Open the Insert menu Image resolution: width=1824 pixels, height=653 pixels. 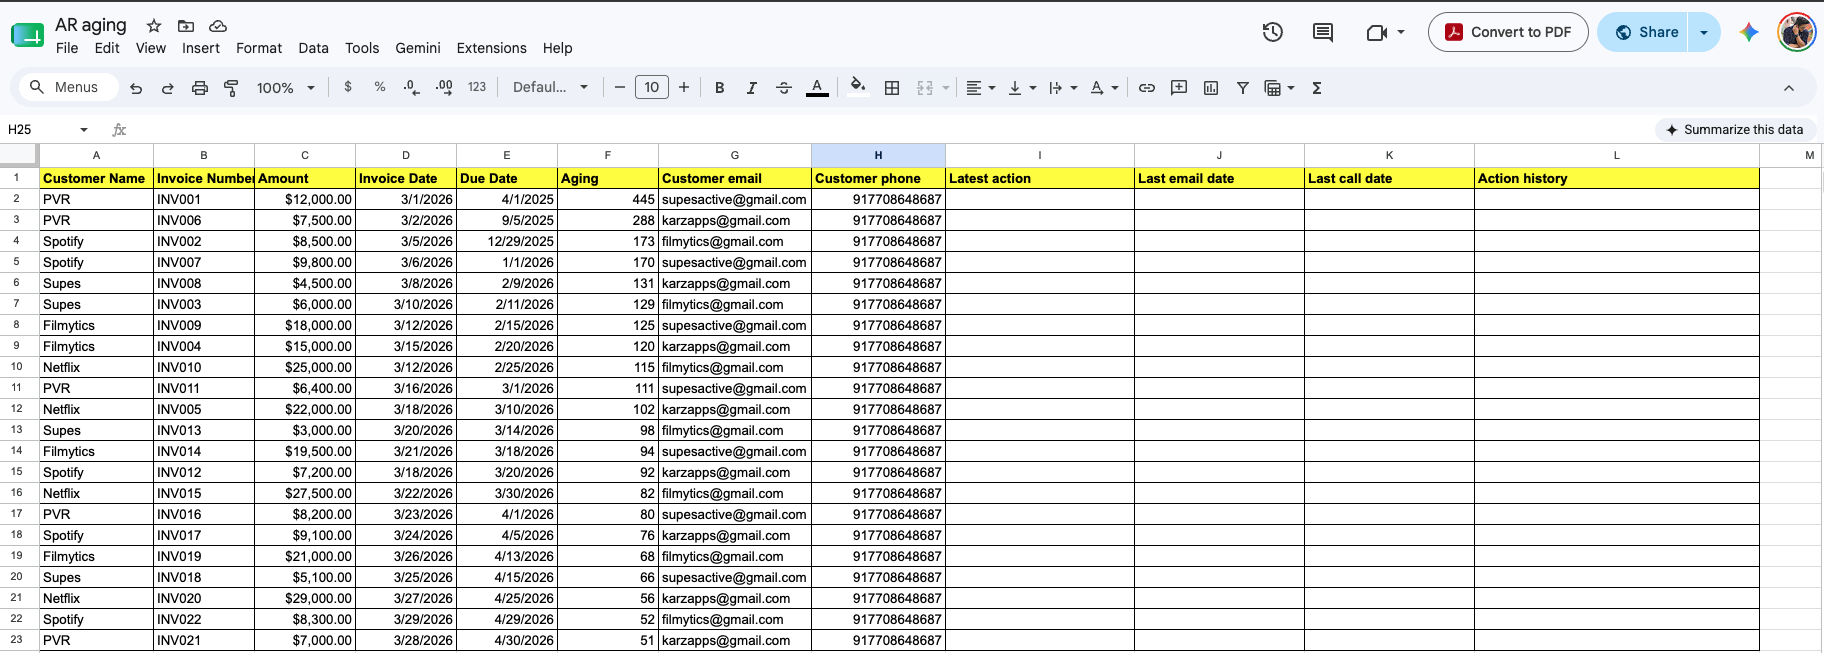point(201,48)
